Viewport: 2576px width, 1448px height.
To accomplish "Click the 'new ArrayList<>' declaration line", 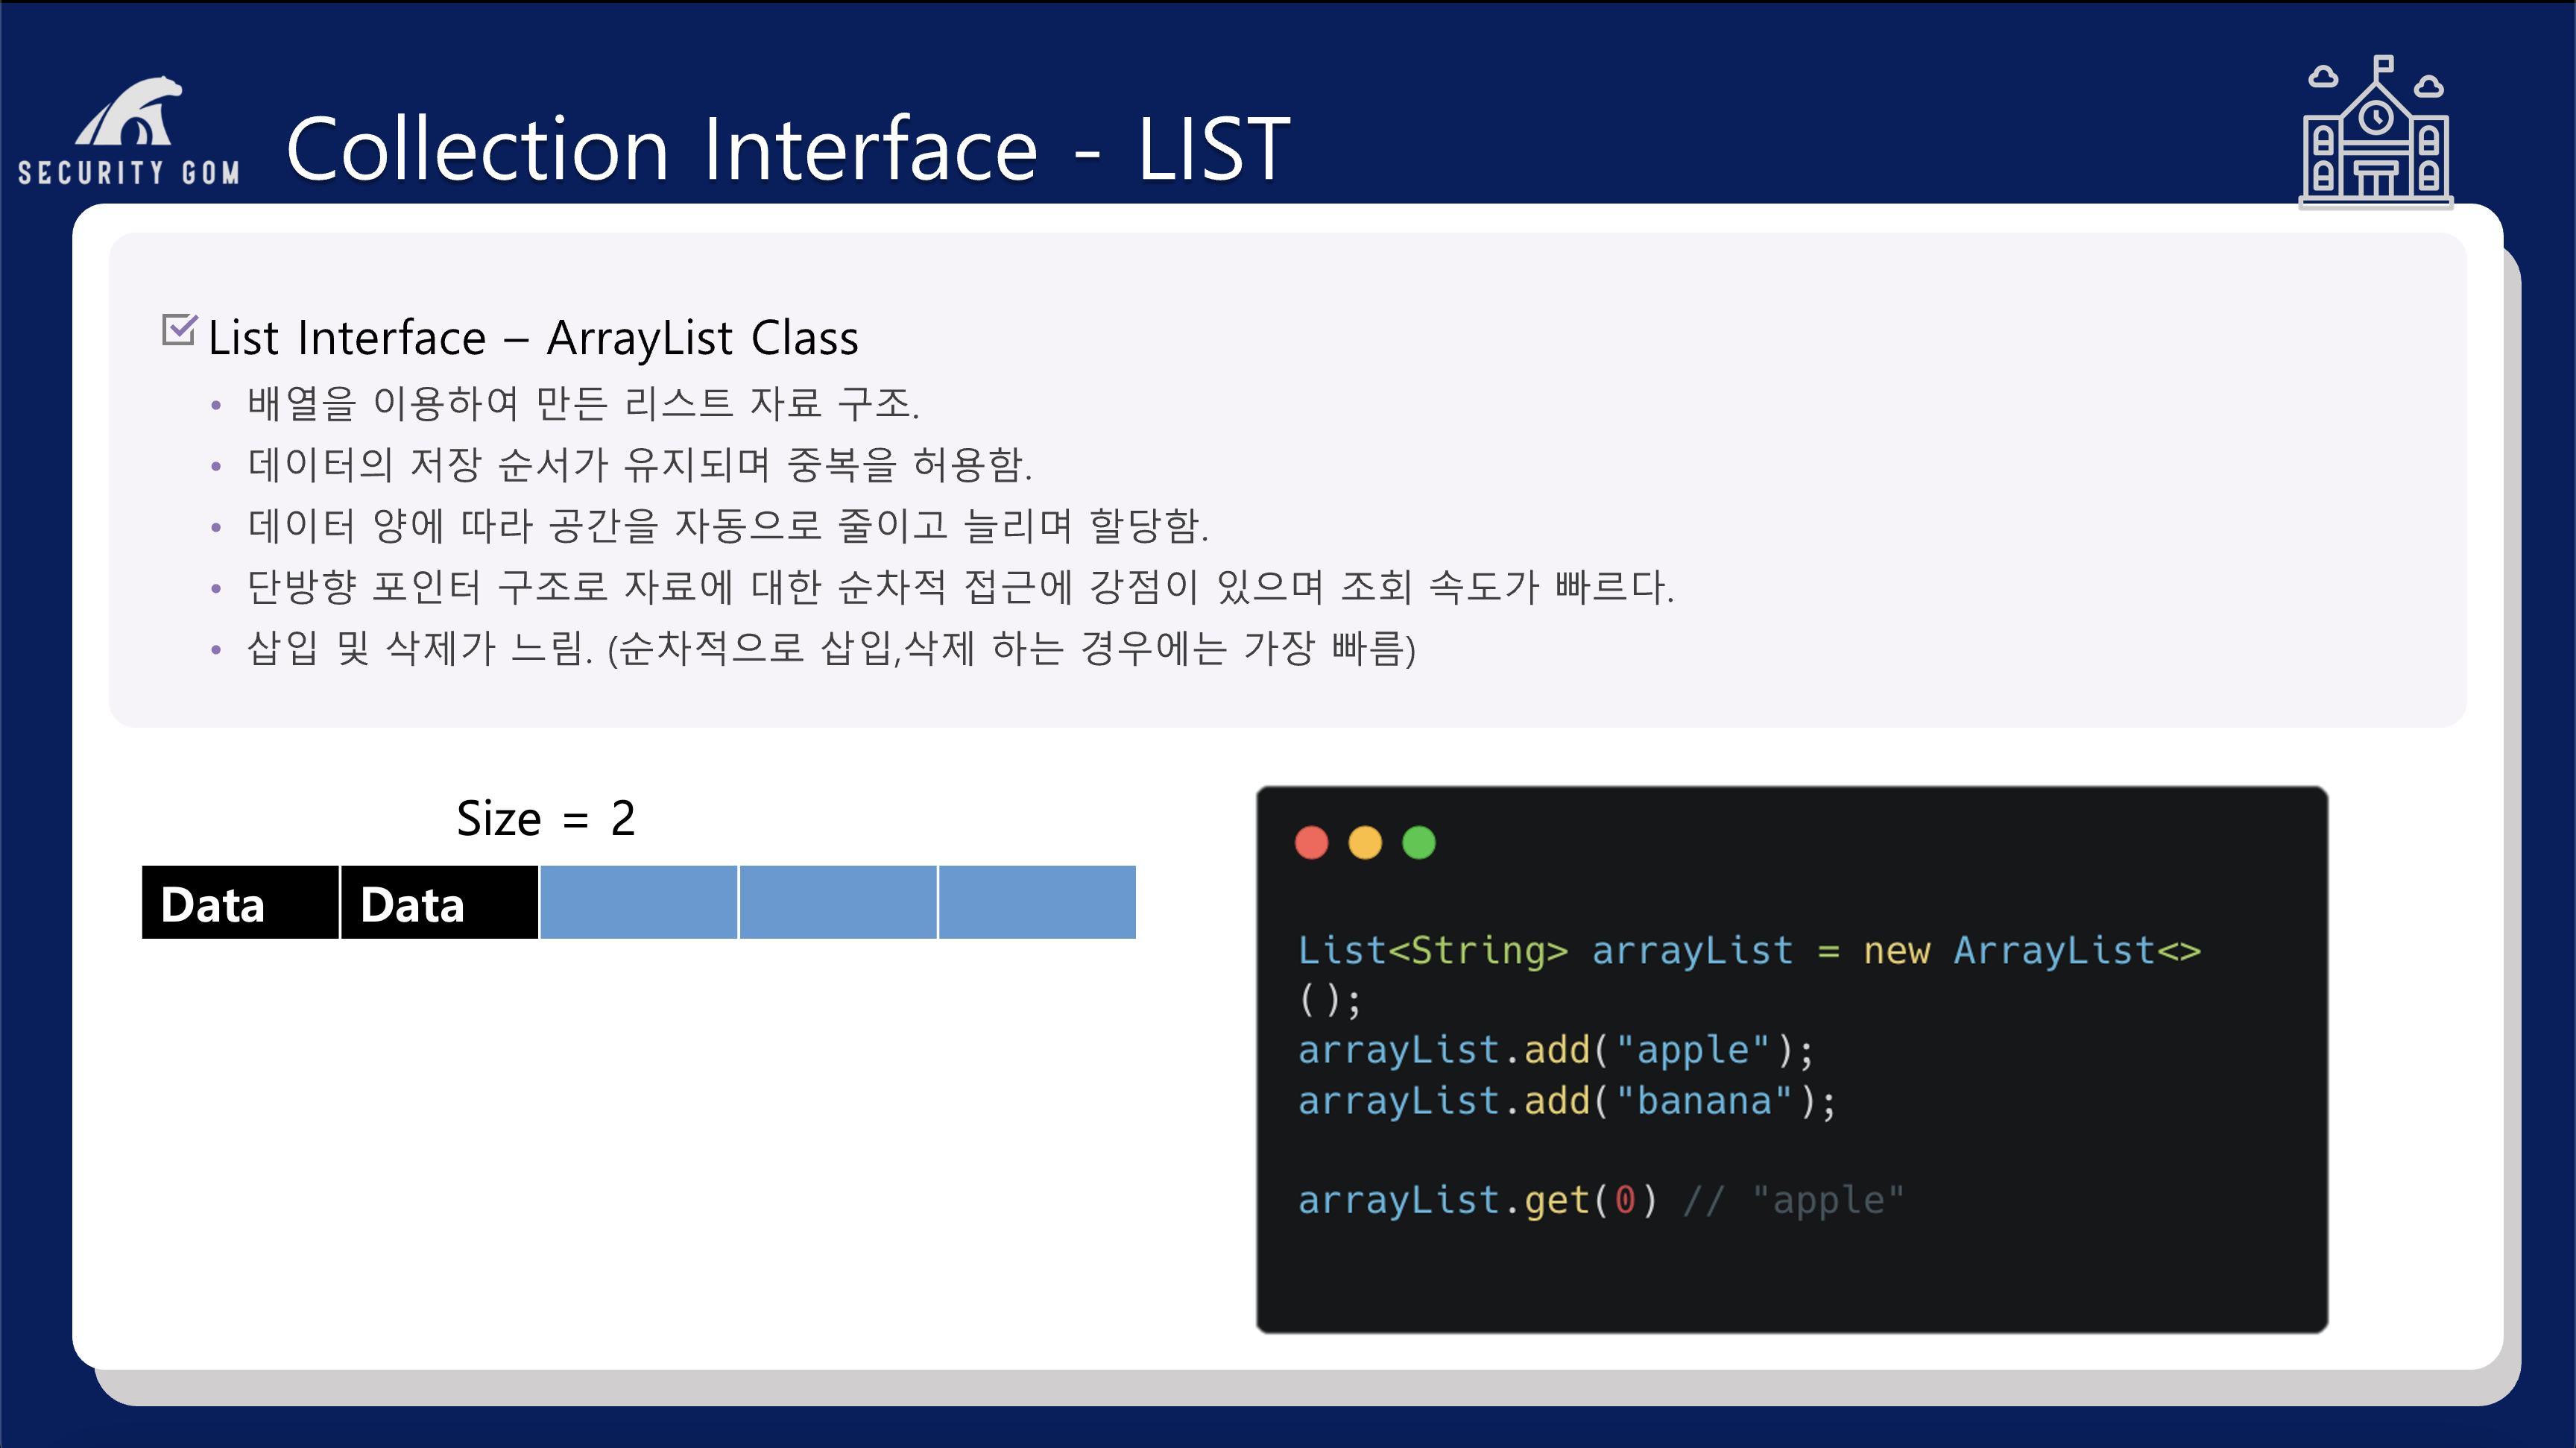I will click(x=1748, y=951).
